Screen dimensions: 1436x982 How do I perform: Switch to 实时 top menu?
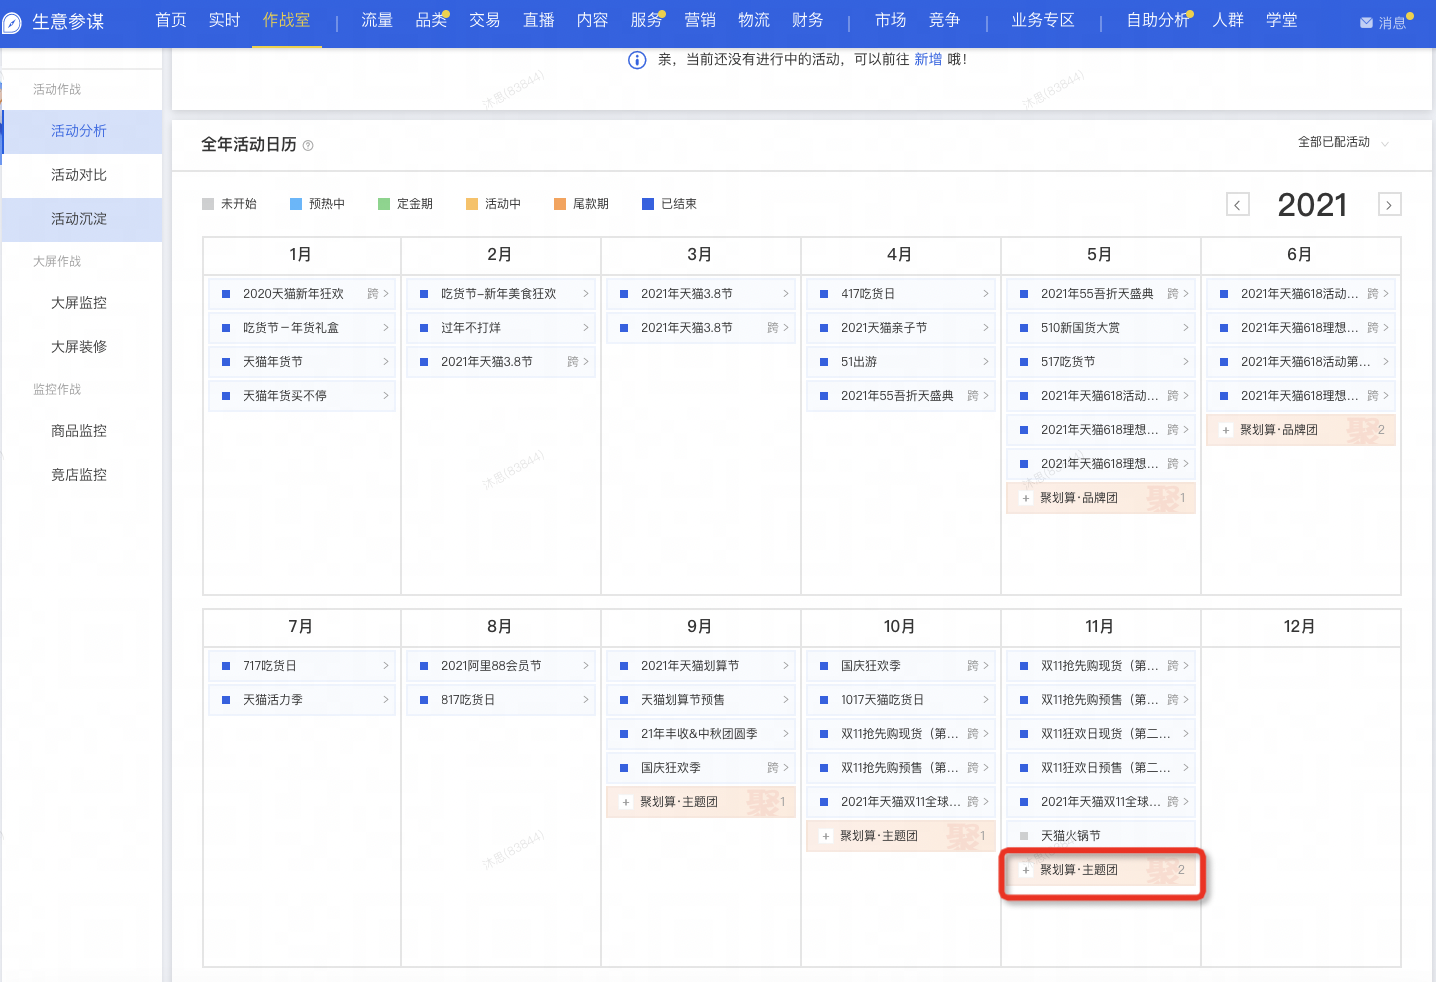(x=225, y=20)
